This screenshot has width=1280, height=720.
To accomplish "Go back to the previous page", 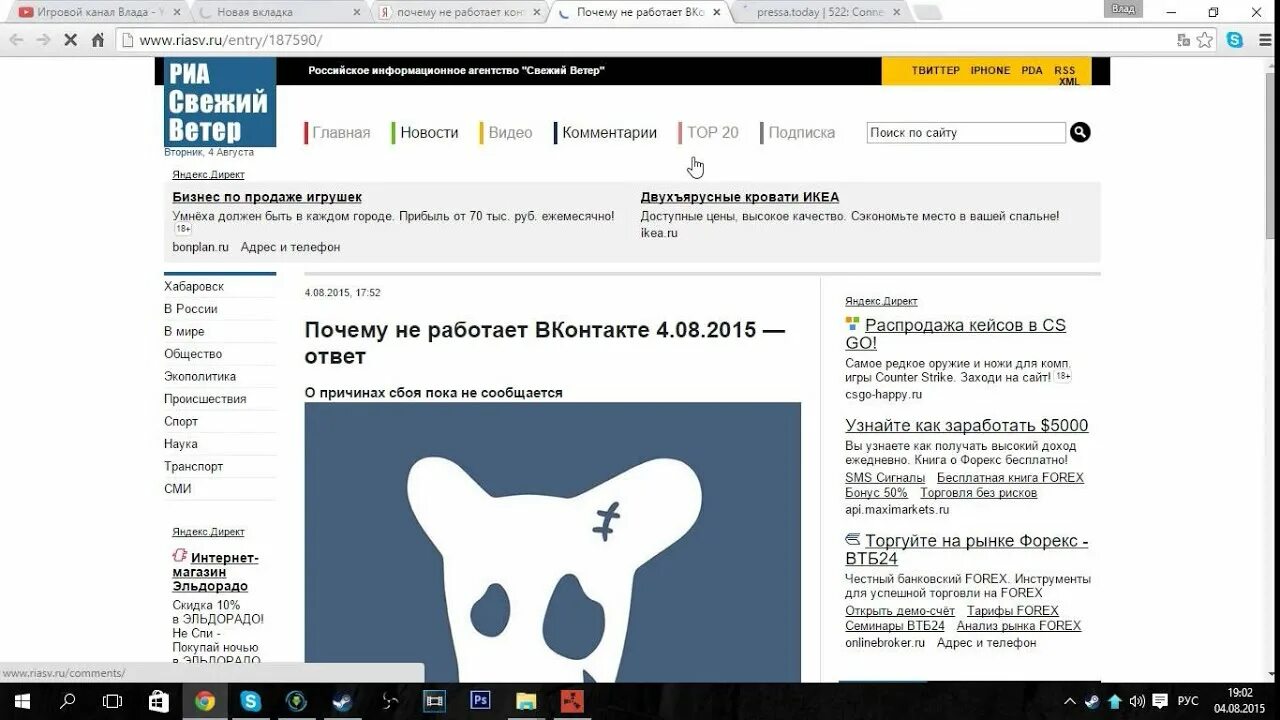I will click(x=16, y=40).
